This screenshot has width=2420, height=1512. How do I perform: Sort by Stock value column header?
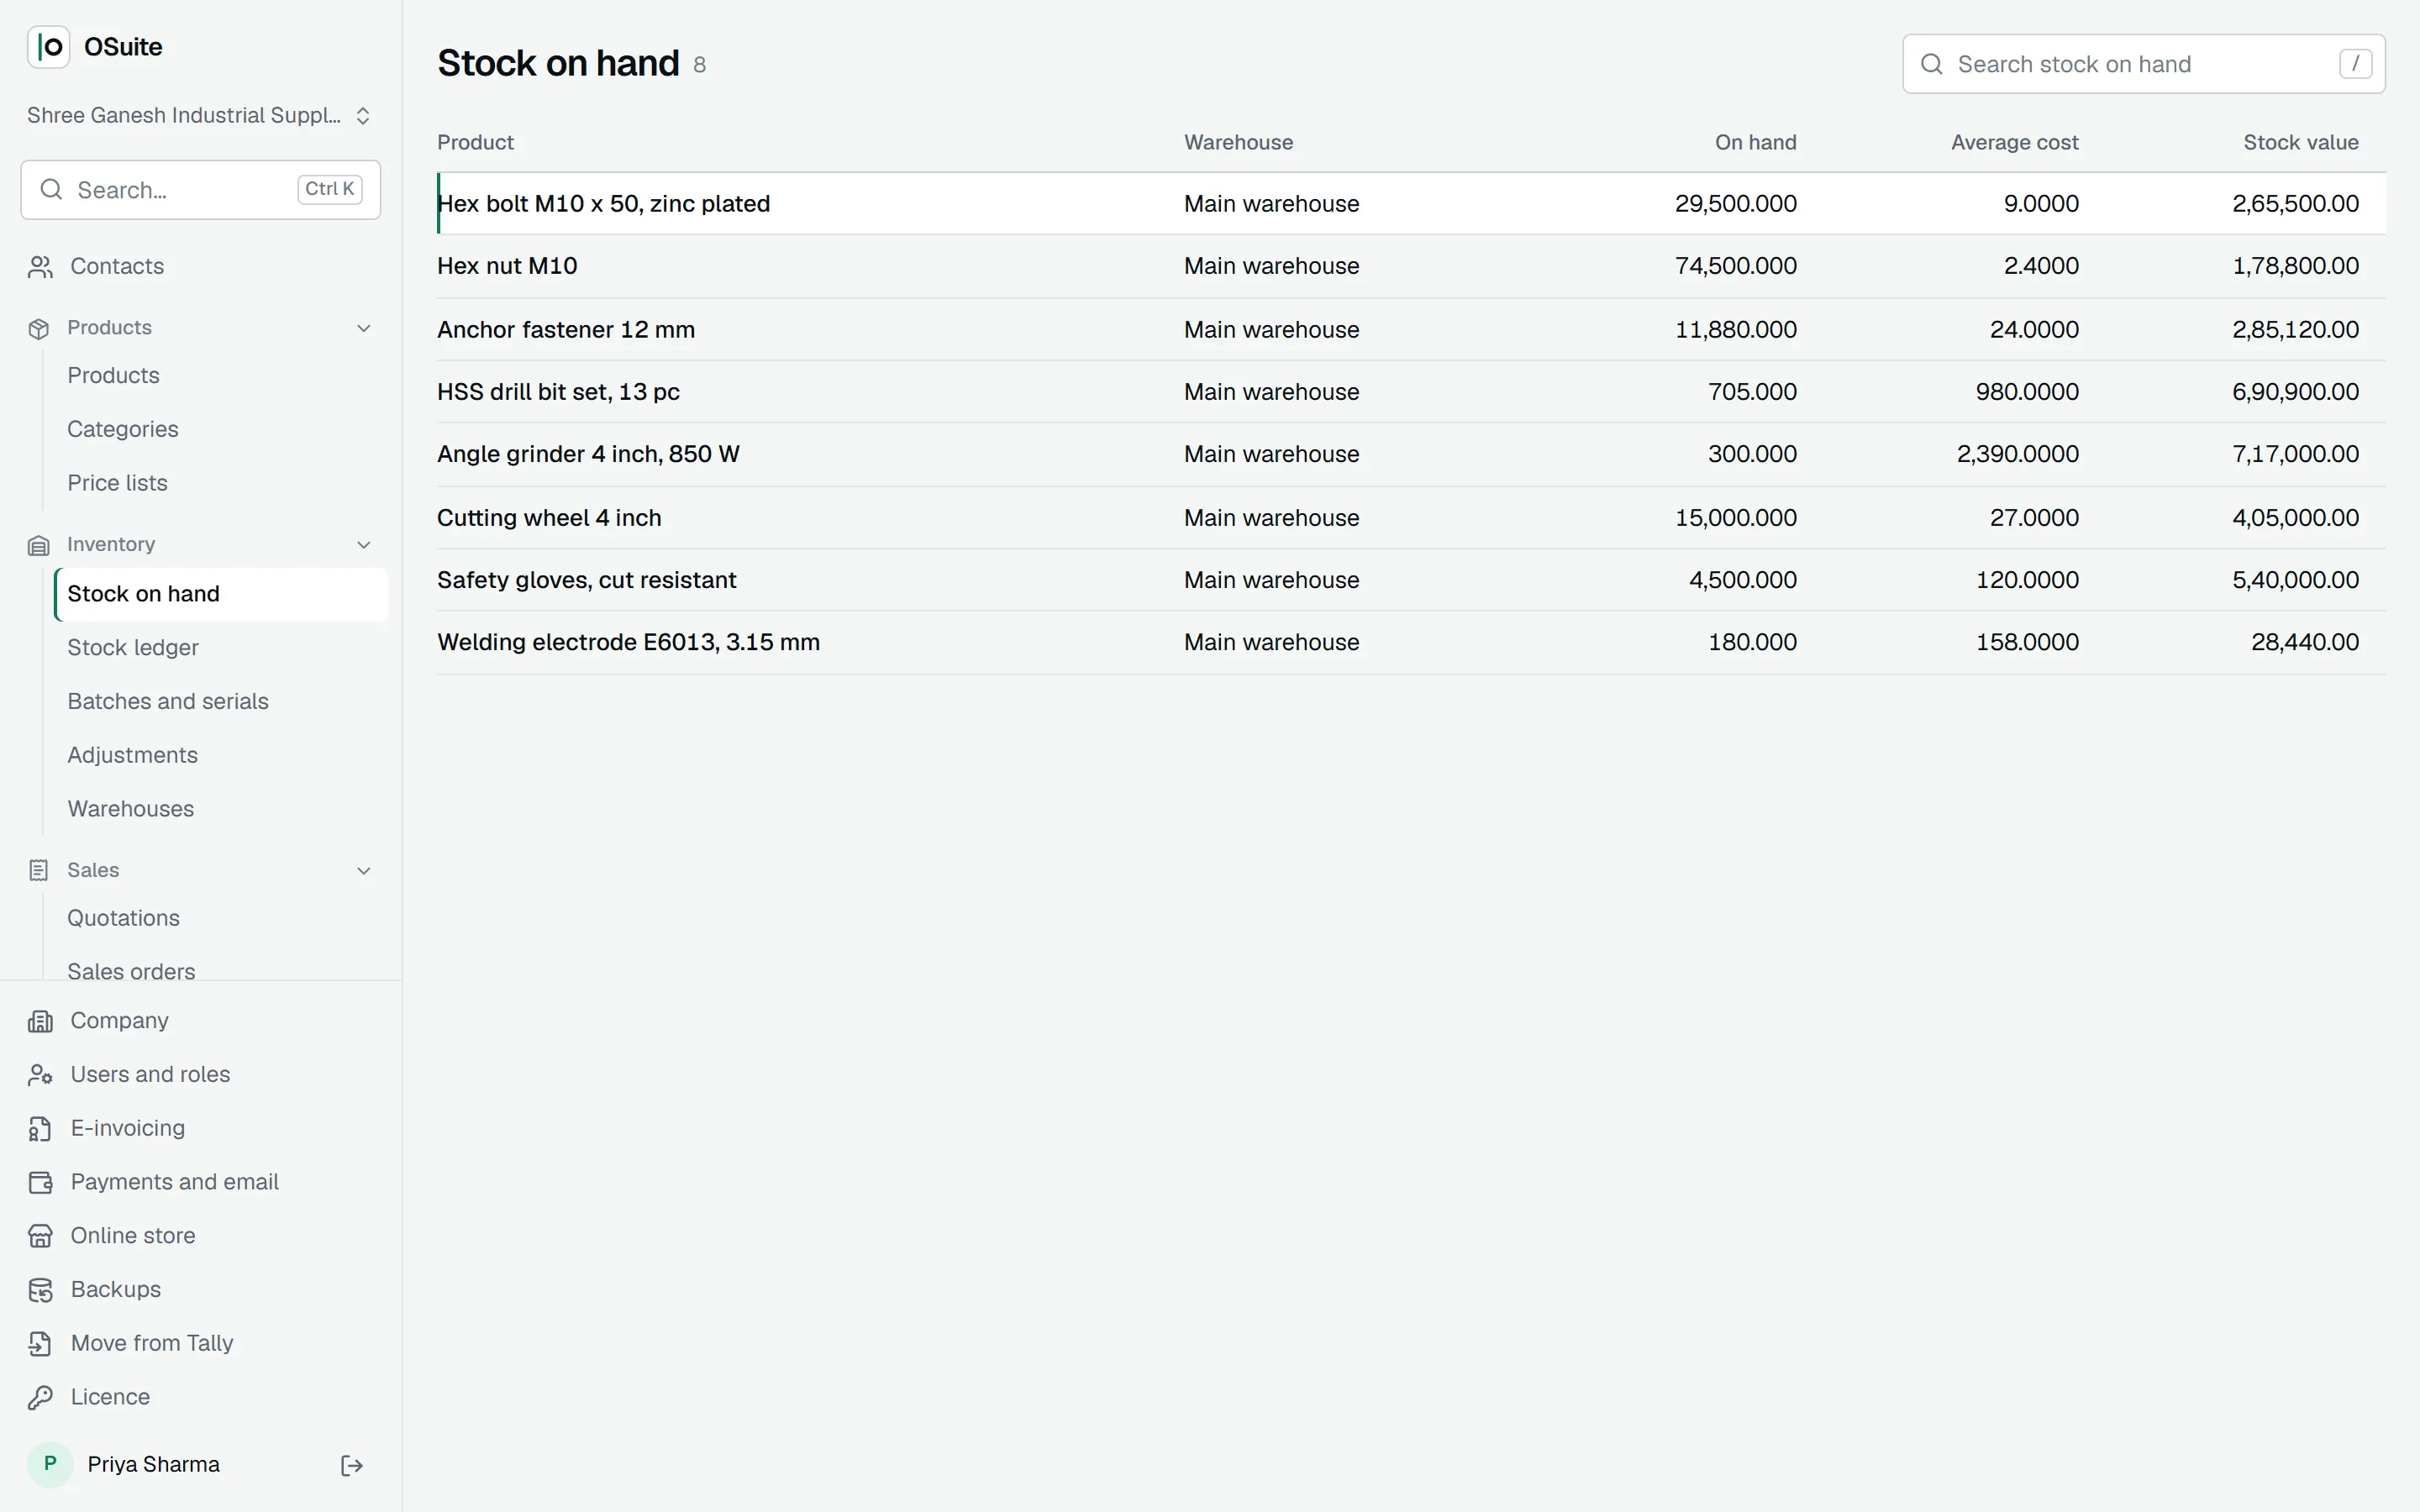[2300, 143]
